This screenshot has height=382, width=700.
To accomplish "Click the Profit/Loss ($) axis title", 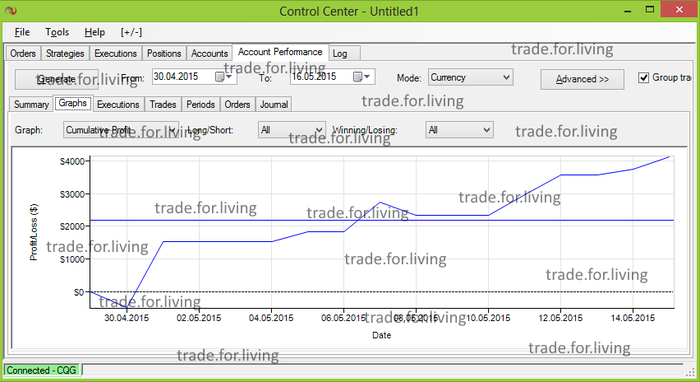I will [34, 232].
